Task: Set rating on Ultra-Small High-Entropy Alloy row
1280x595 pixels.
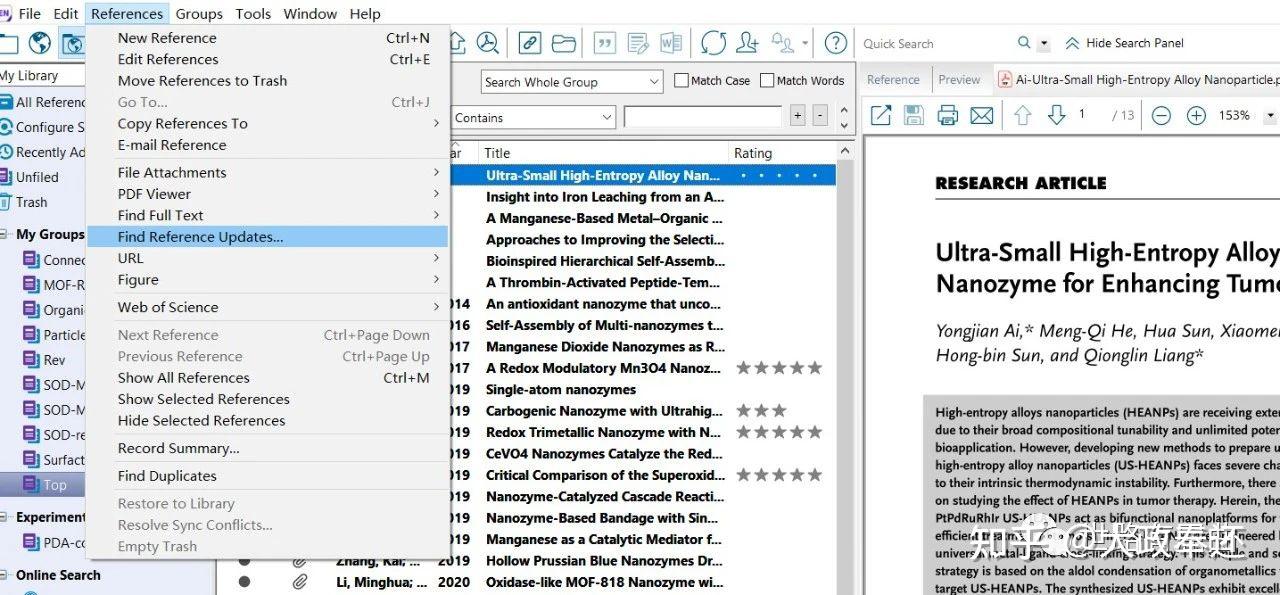Action: pos(780,176)
